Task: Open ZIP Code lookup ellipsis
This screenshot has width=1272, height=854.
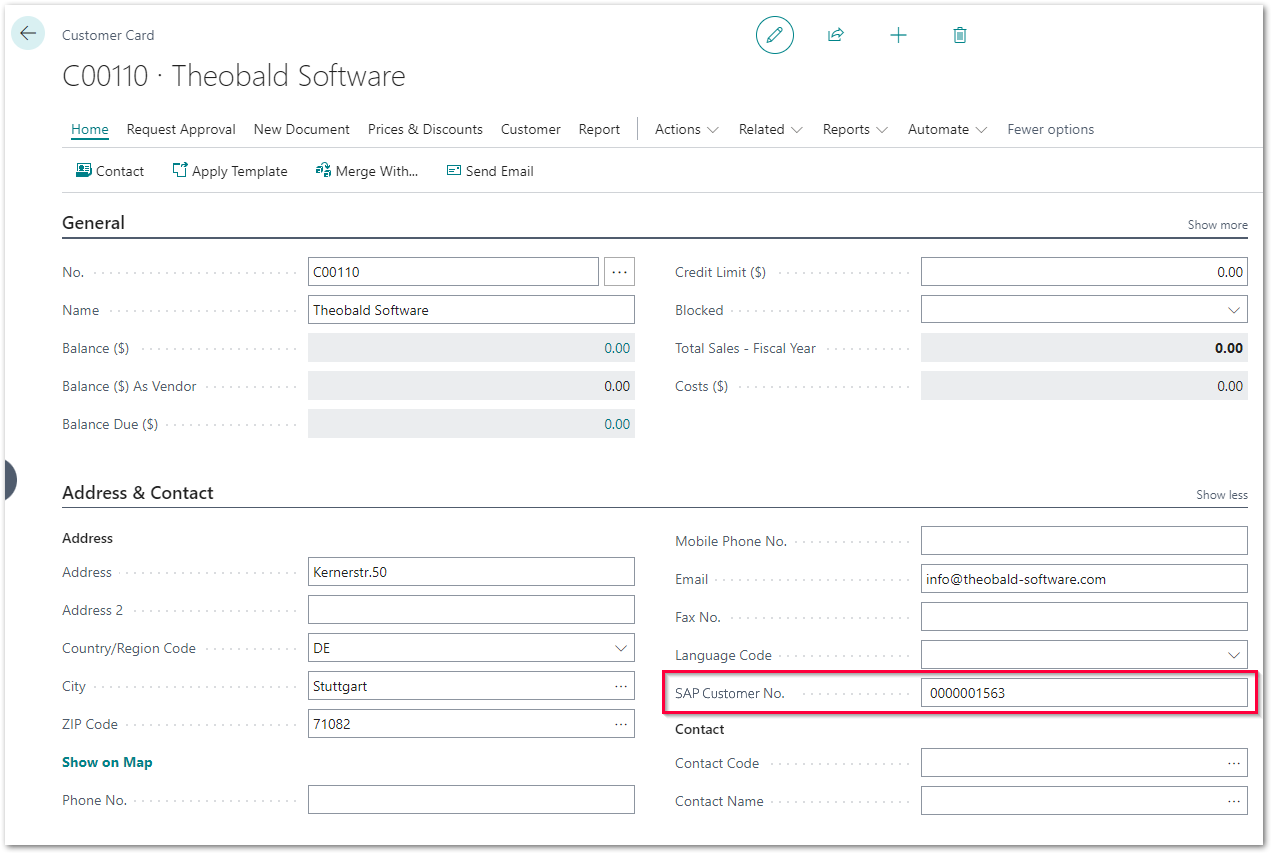Action: pyautogui.click(x=621, y=724)
